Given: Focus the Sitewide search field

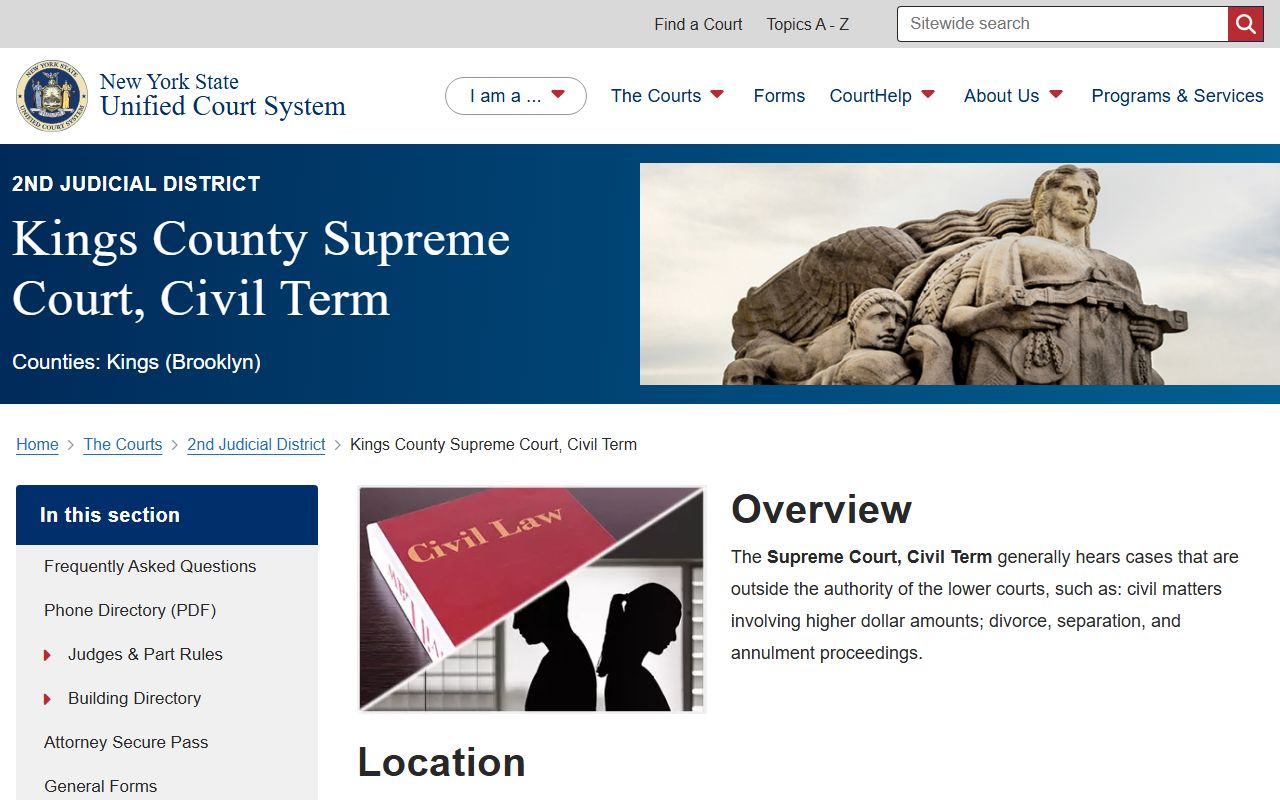Looking at the screenshot, I should tap(1063, 24).
